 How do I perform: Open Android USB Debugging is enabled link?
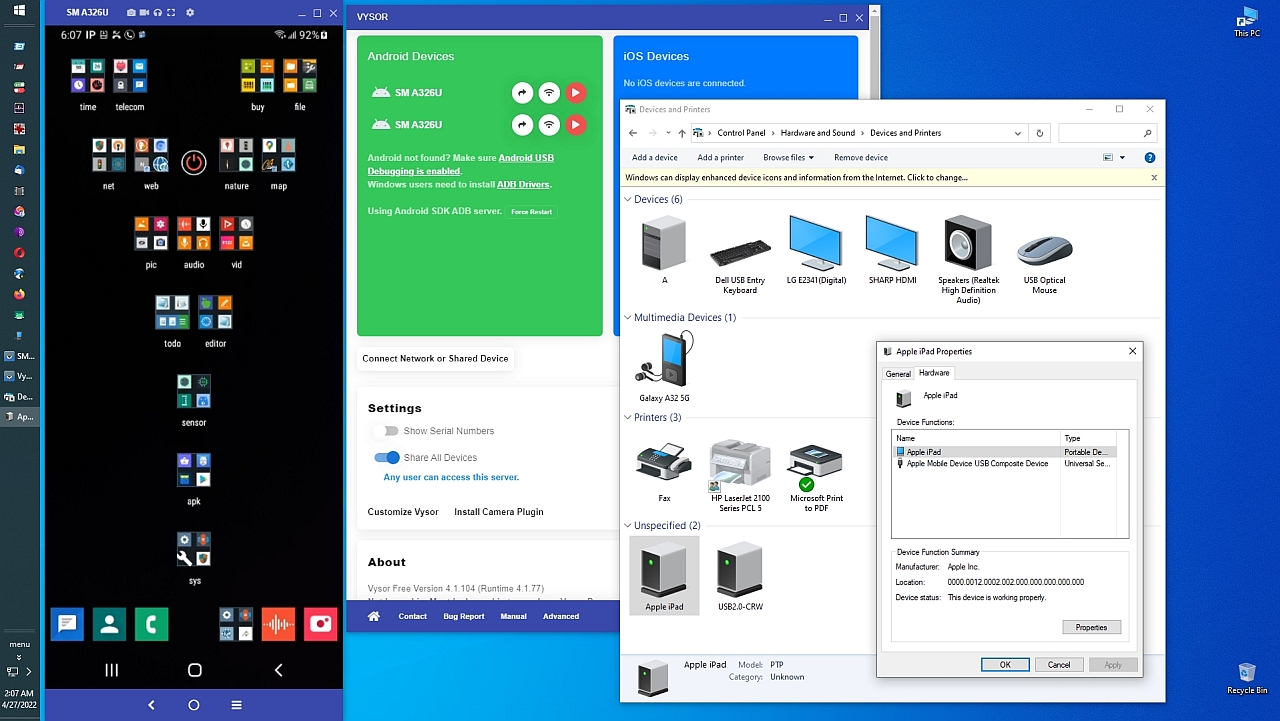pyautogui.click(x=460, y=164)
